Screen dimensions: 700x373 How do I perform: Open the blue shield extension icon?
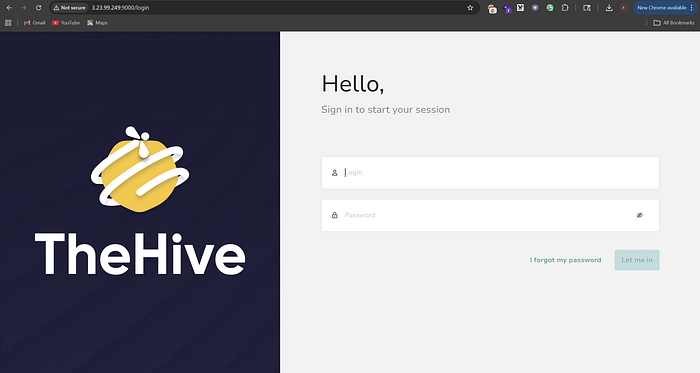pos(535,8)
